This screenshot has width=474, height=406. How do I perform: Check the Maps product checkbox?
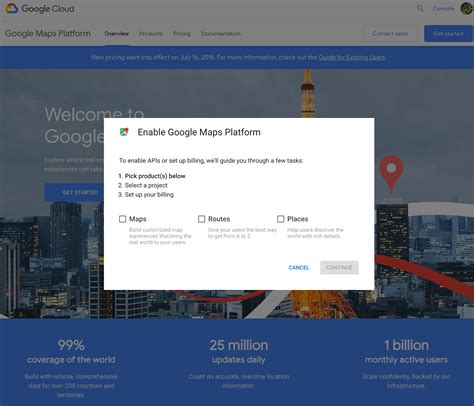123,219
